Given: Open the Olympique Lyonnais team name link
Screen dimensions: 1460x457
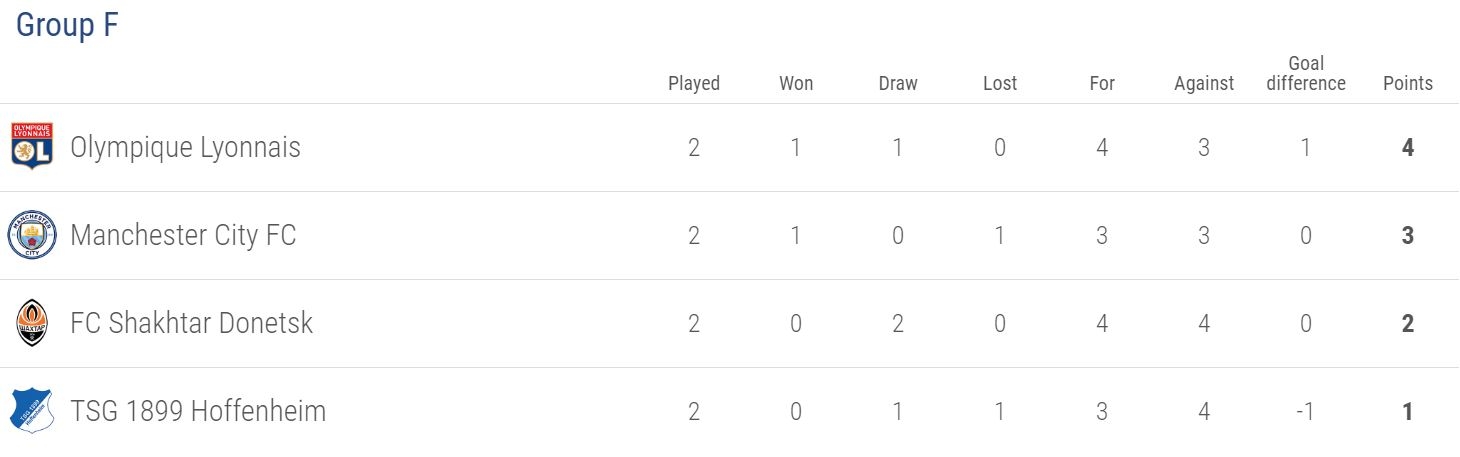Looking at the screenshot, I should point(185,148).
